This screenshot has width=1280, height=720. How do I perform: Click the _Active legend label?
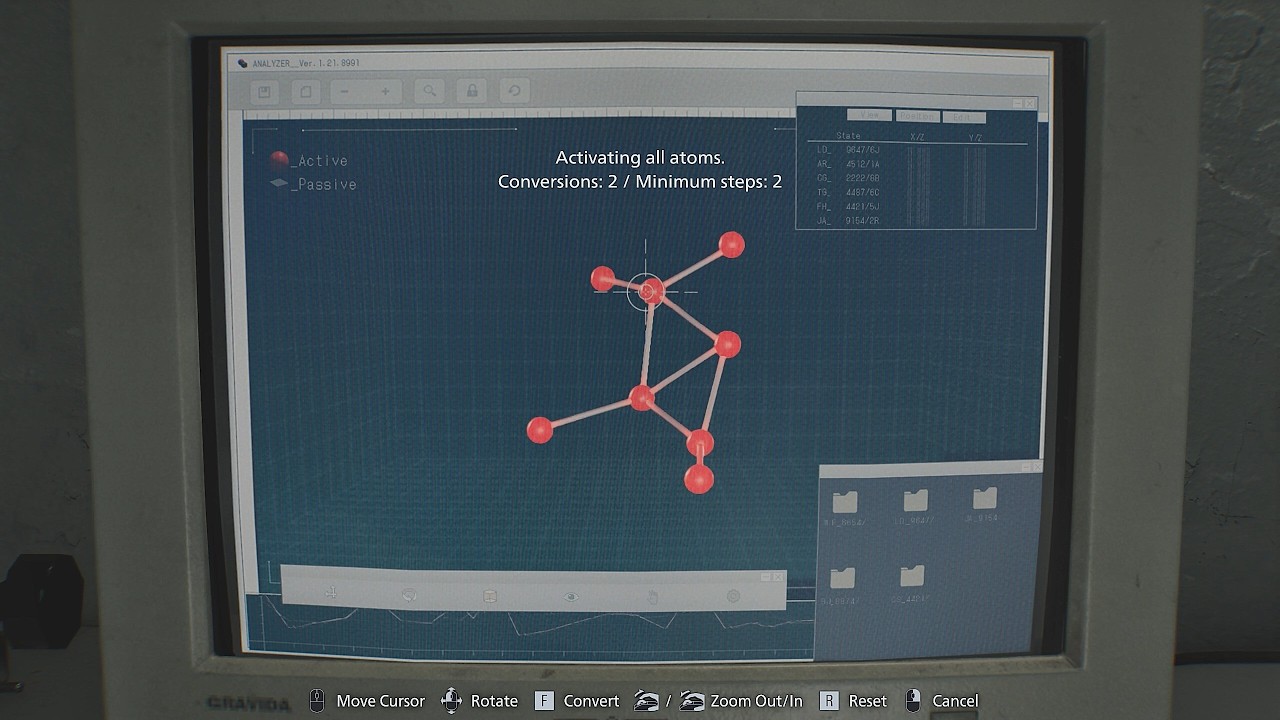[x=320, y=161]
